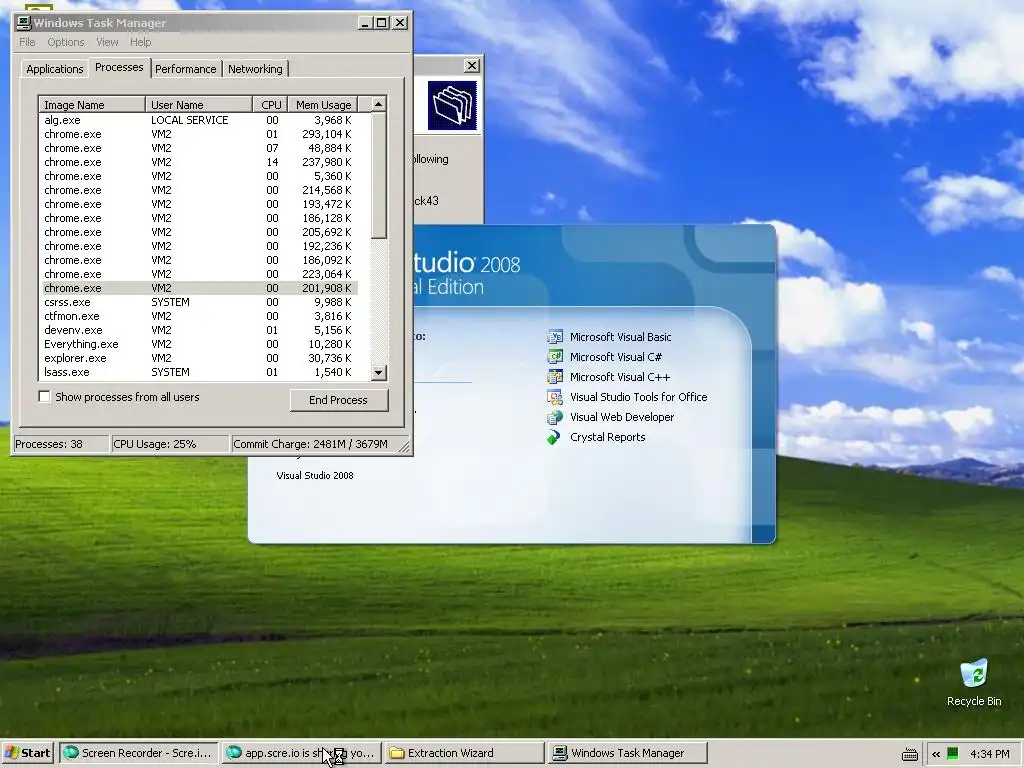The width and height of the screenshot is (1024, 768).
Task: Click the Microsoft Visual Basic label
Action: click(x=620, y=337)
